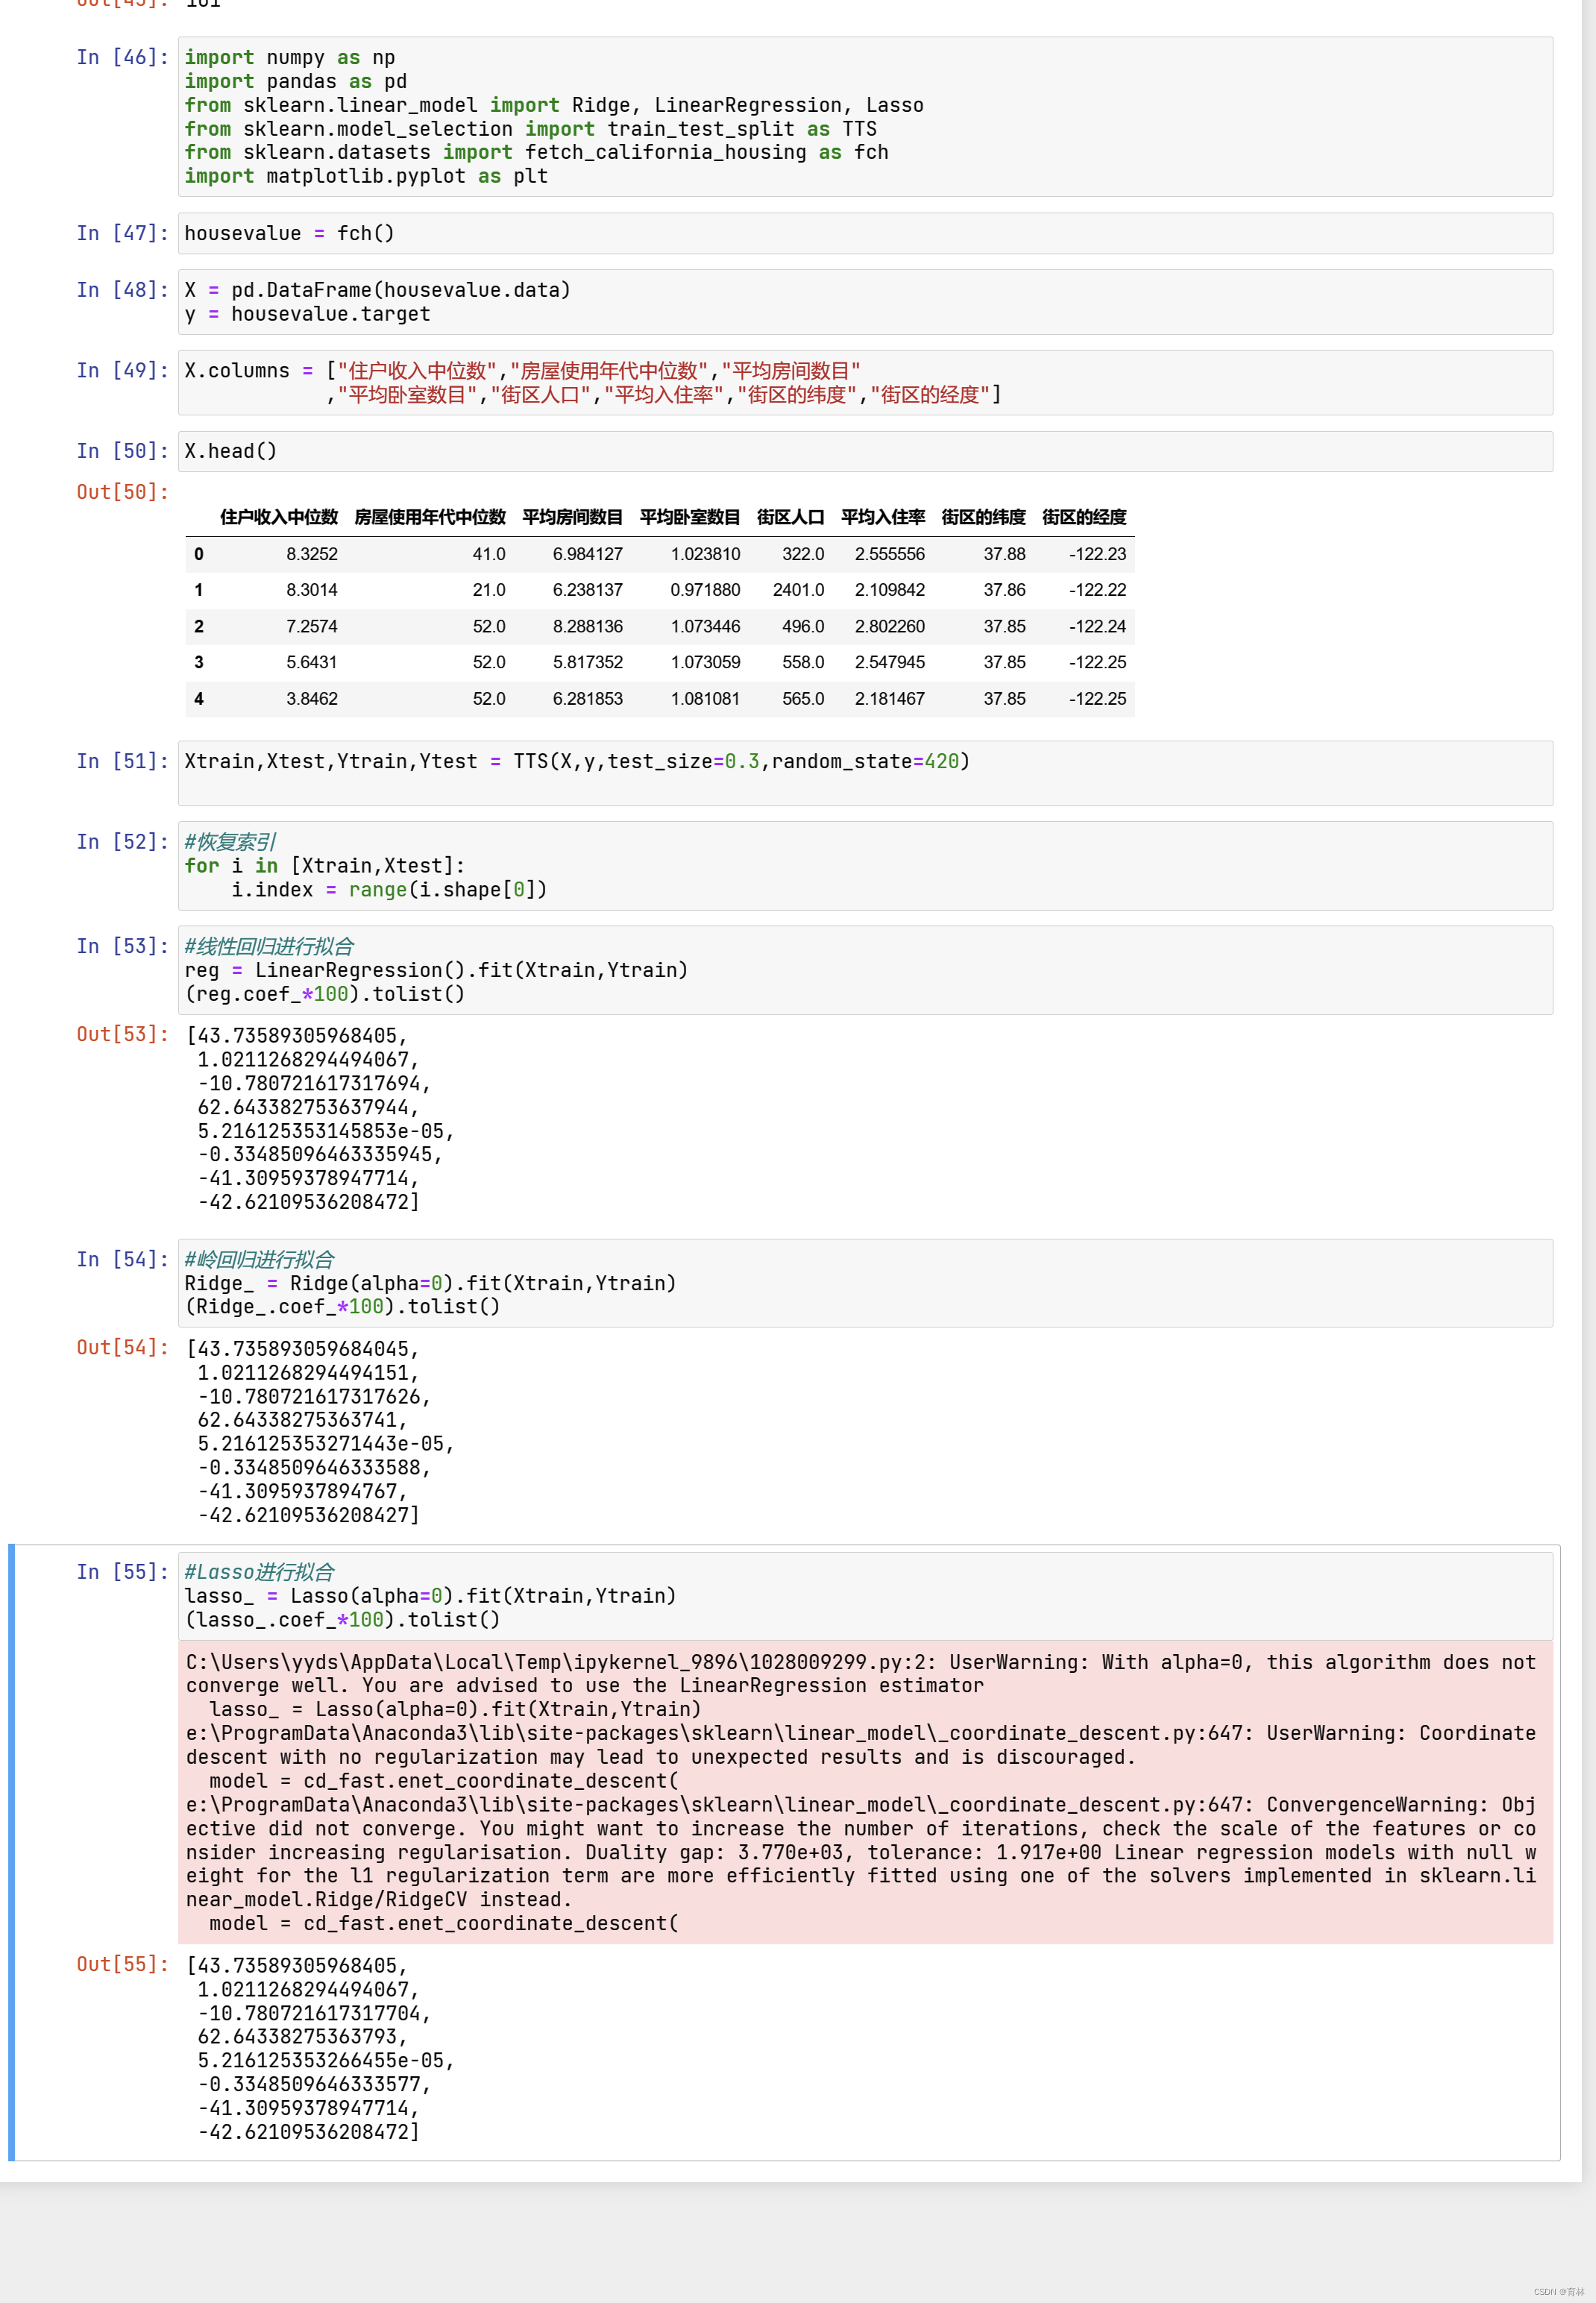Click table value 2401.0 in 街区人口 column
This screenshot has height=2303, width=1596.
tap(799, 590)
